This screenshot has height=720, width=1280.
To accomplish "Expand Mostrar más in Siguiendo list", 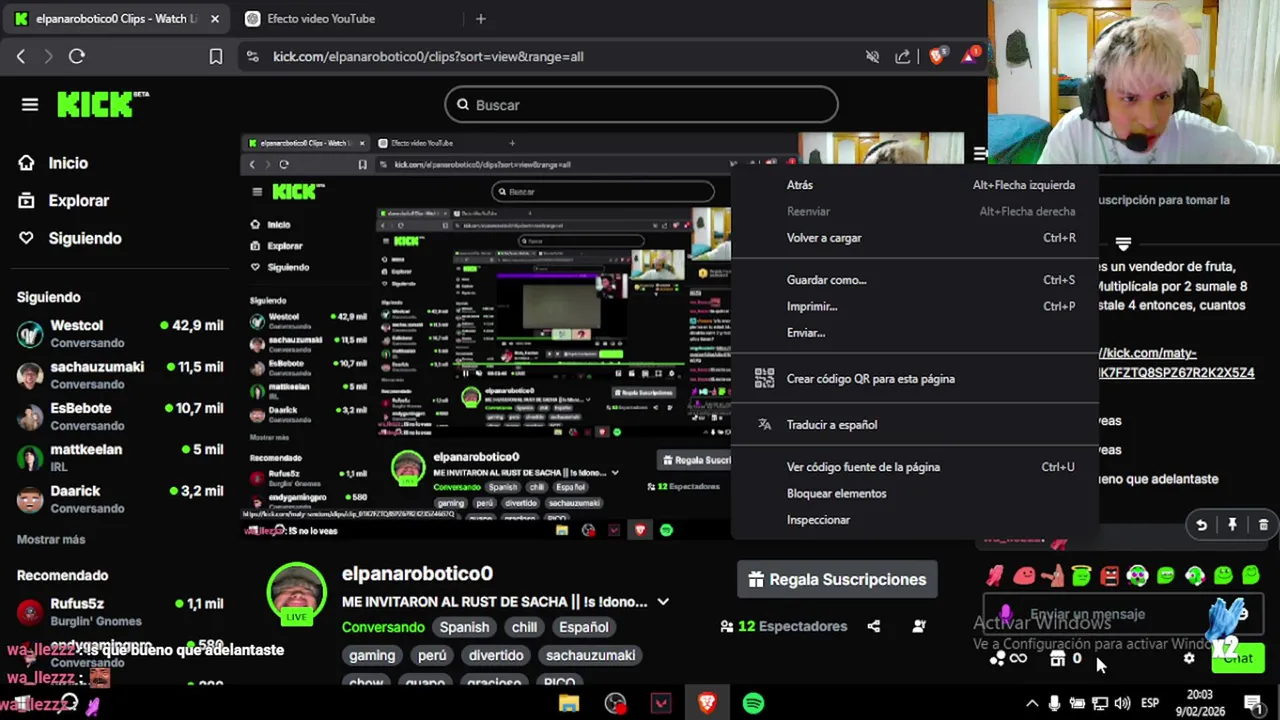I will pyautogui.click(x=51, y=540).
